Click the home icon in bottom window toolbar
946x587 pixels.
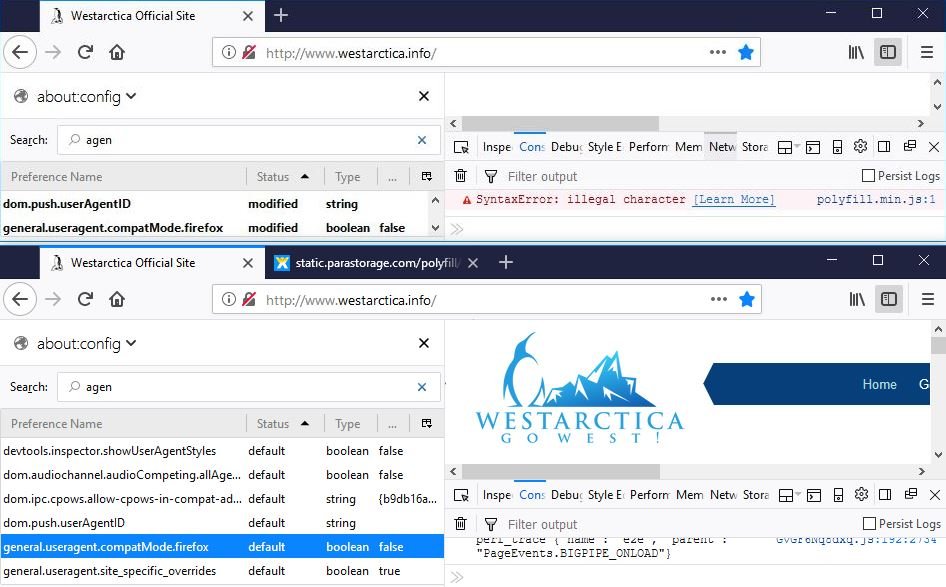[x=117, y=299]
